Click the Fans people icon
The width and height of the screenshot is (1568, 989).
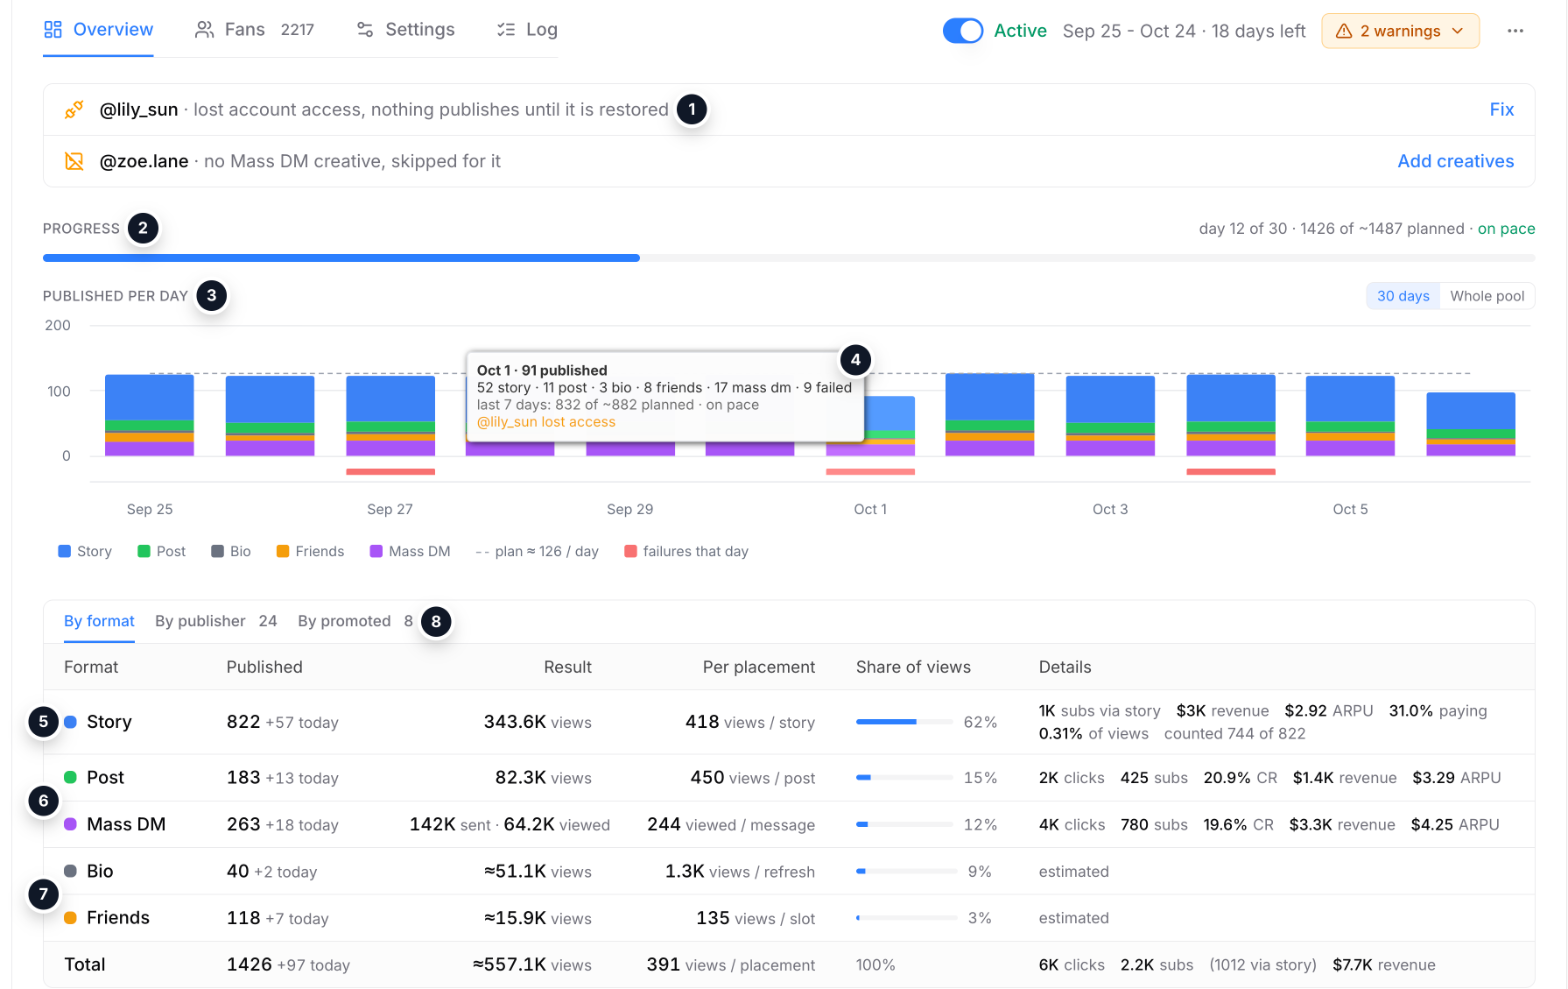pos(204,29)
